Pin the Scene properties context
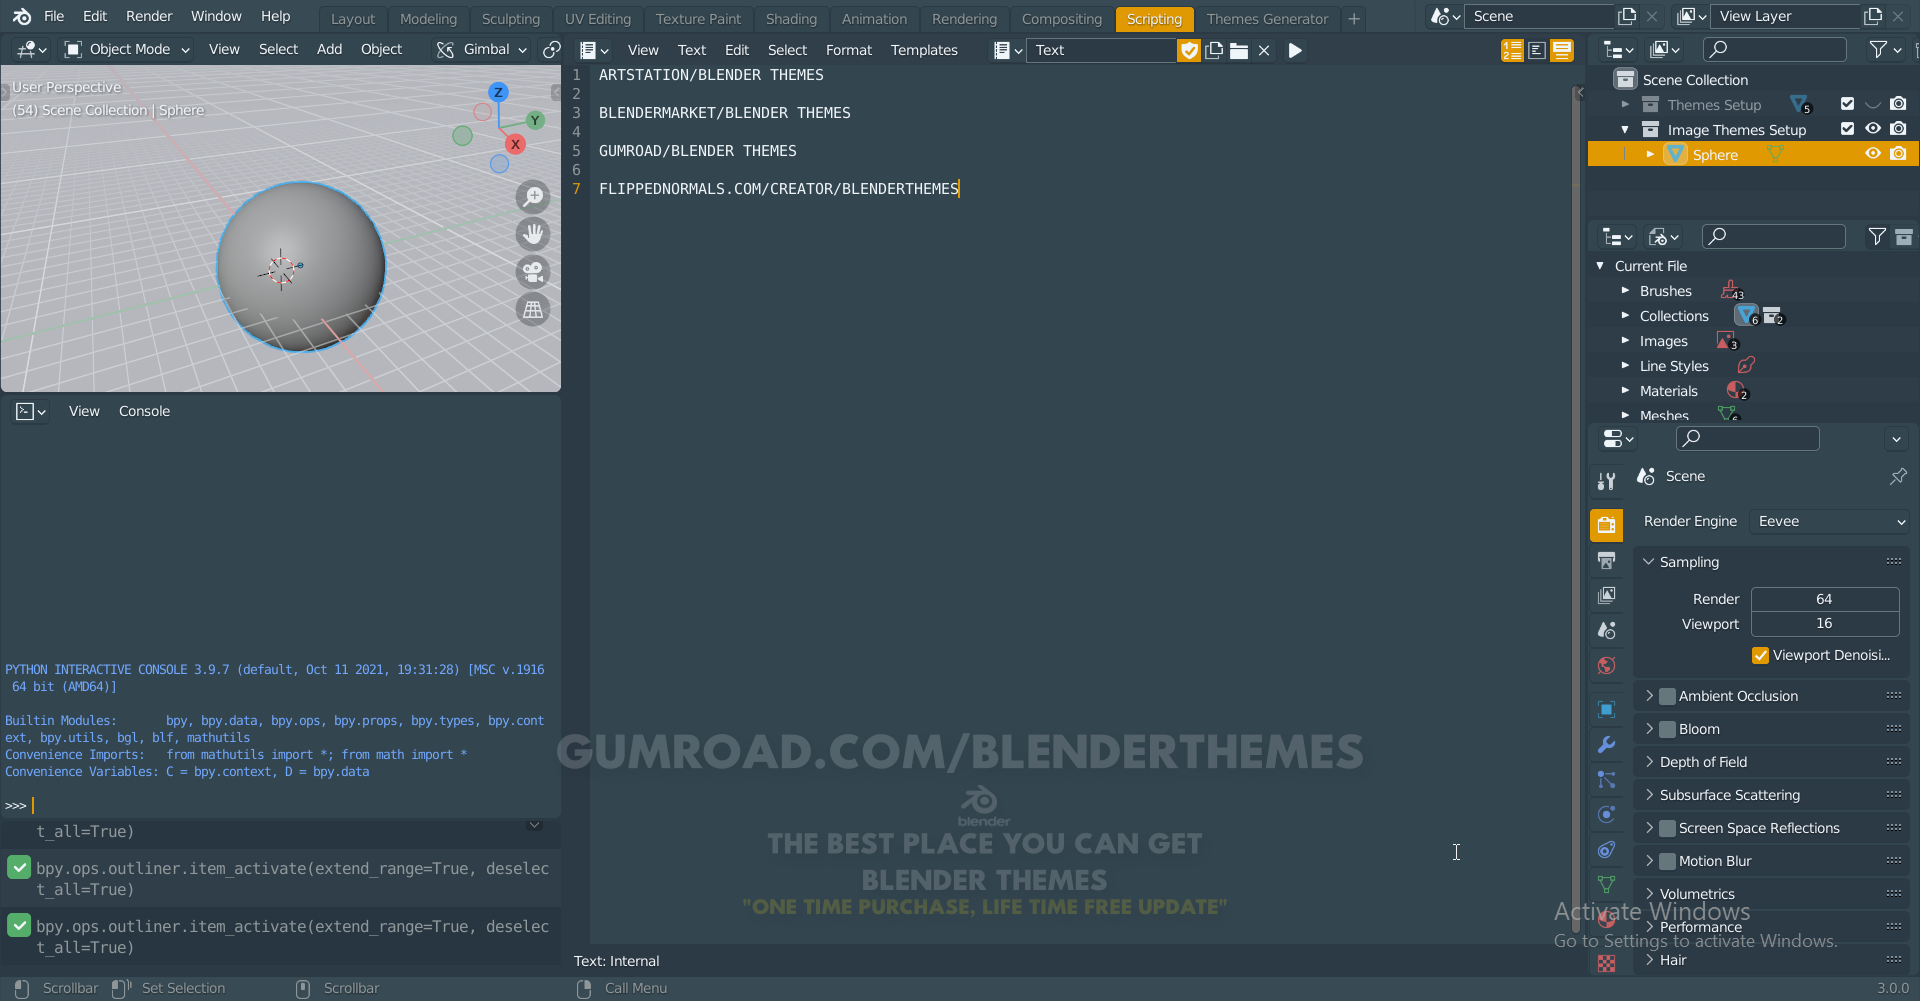This screenshot has height=1001, width=1920. [x=1898, y=477]
